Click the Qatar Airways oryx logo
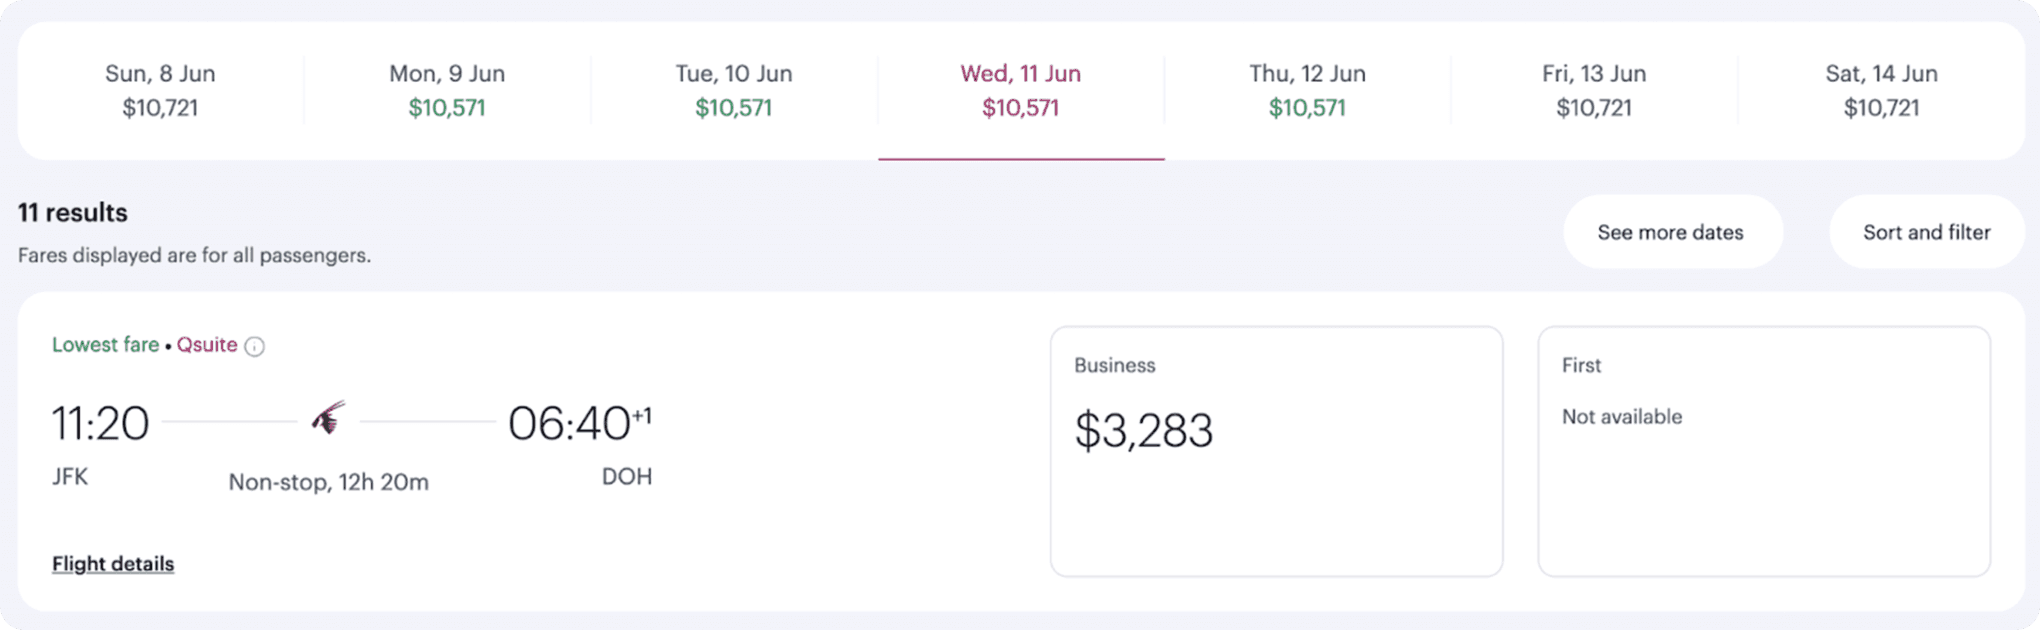Image resolution: width=2040 pixels, height=630 pixels. pos(328,418)
